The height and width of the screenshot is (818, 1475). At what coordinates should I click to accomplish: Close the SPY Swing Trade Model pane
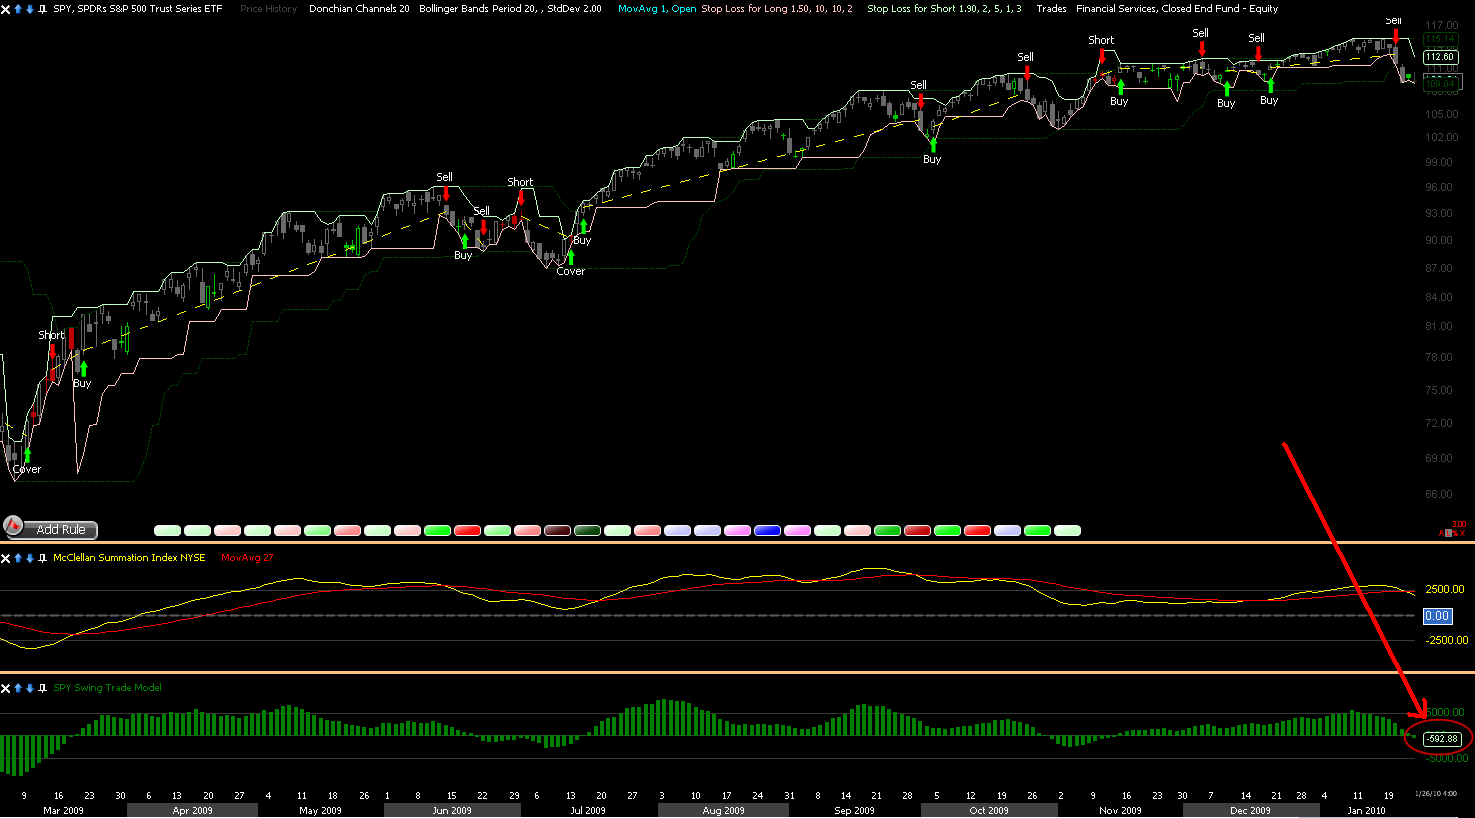6,688
